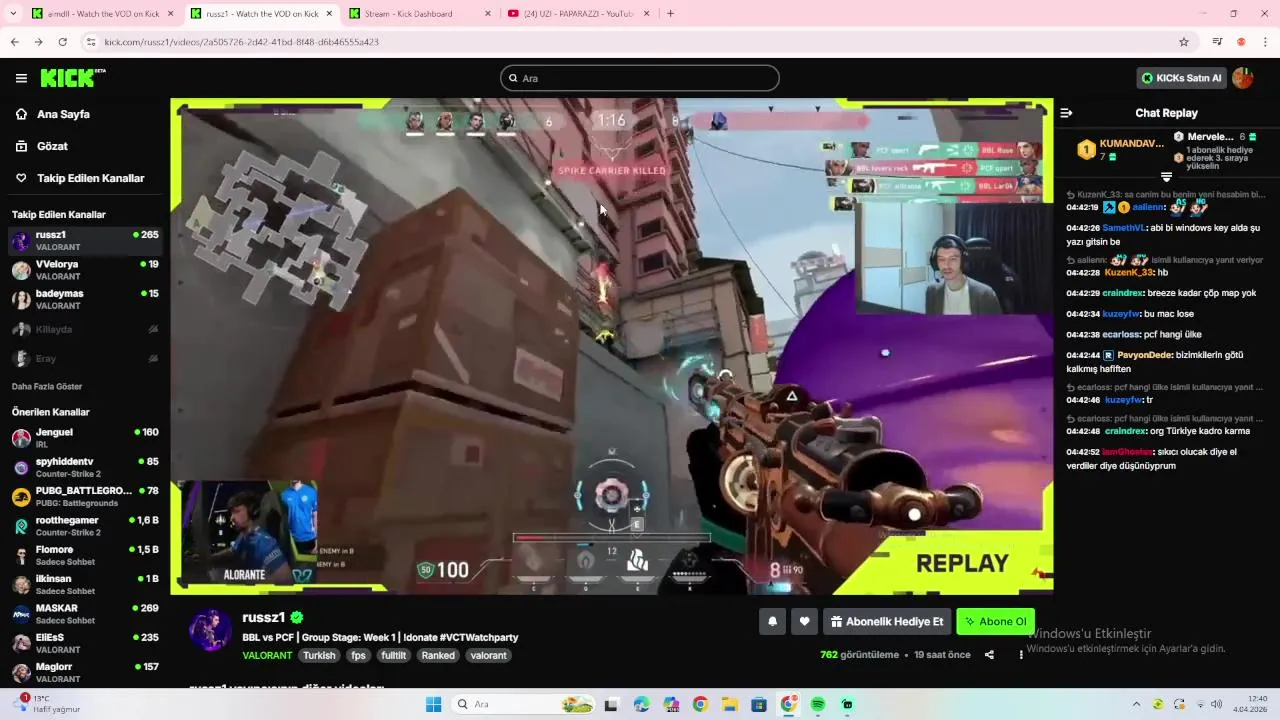This screenshot has height=720, width=1280.
Task: Open Maglorr recommended channel
Action: (x=85, y=672)
